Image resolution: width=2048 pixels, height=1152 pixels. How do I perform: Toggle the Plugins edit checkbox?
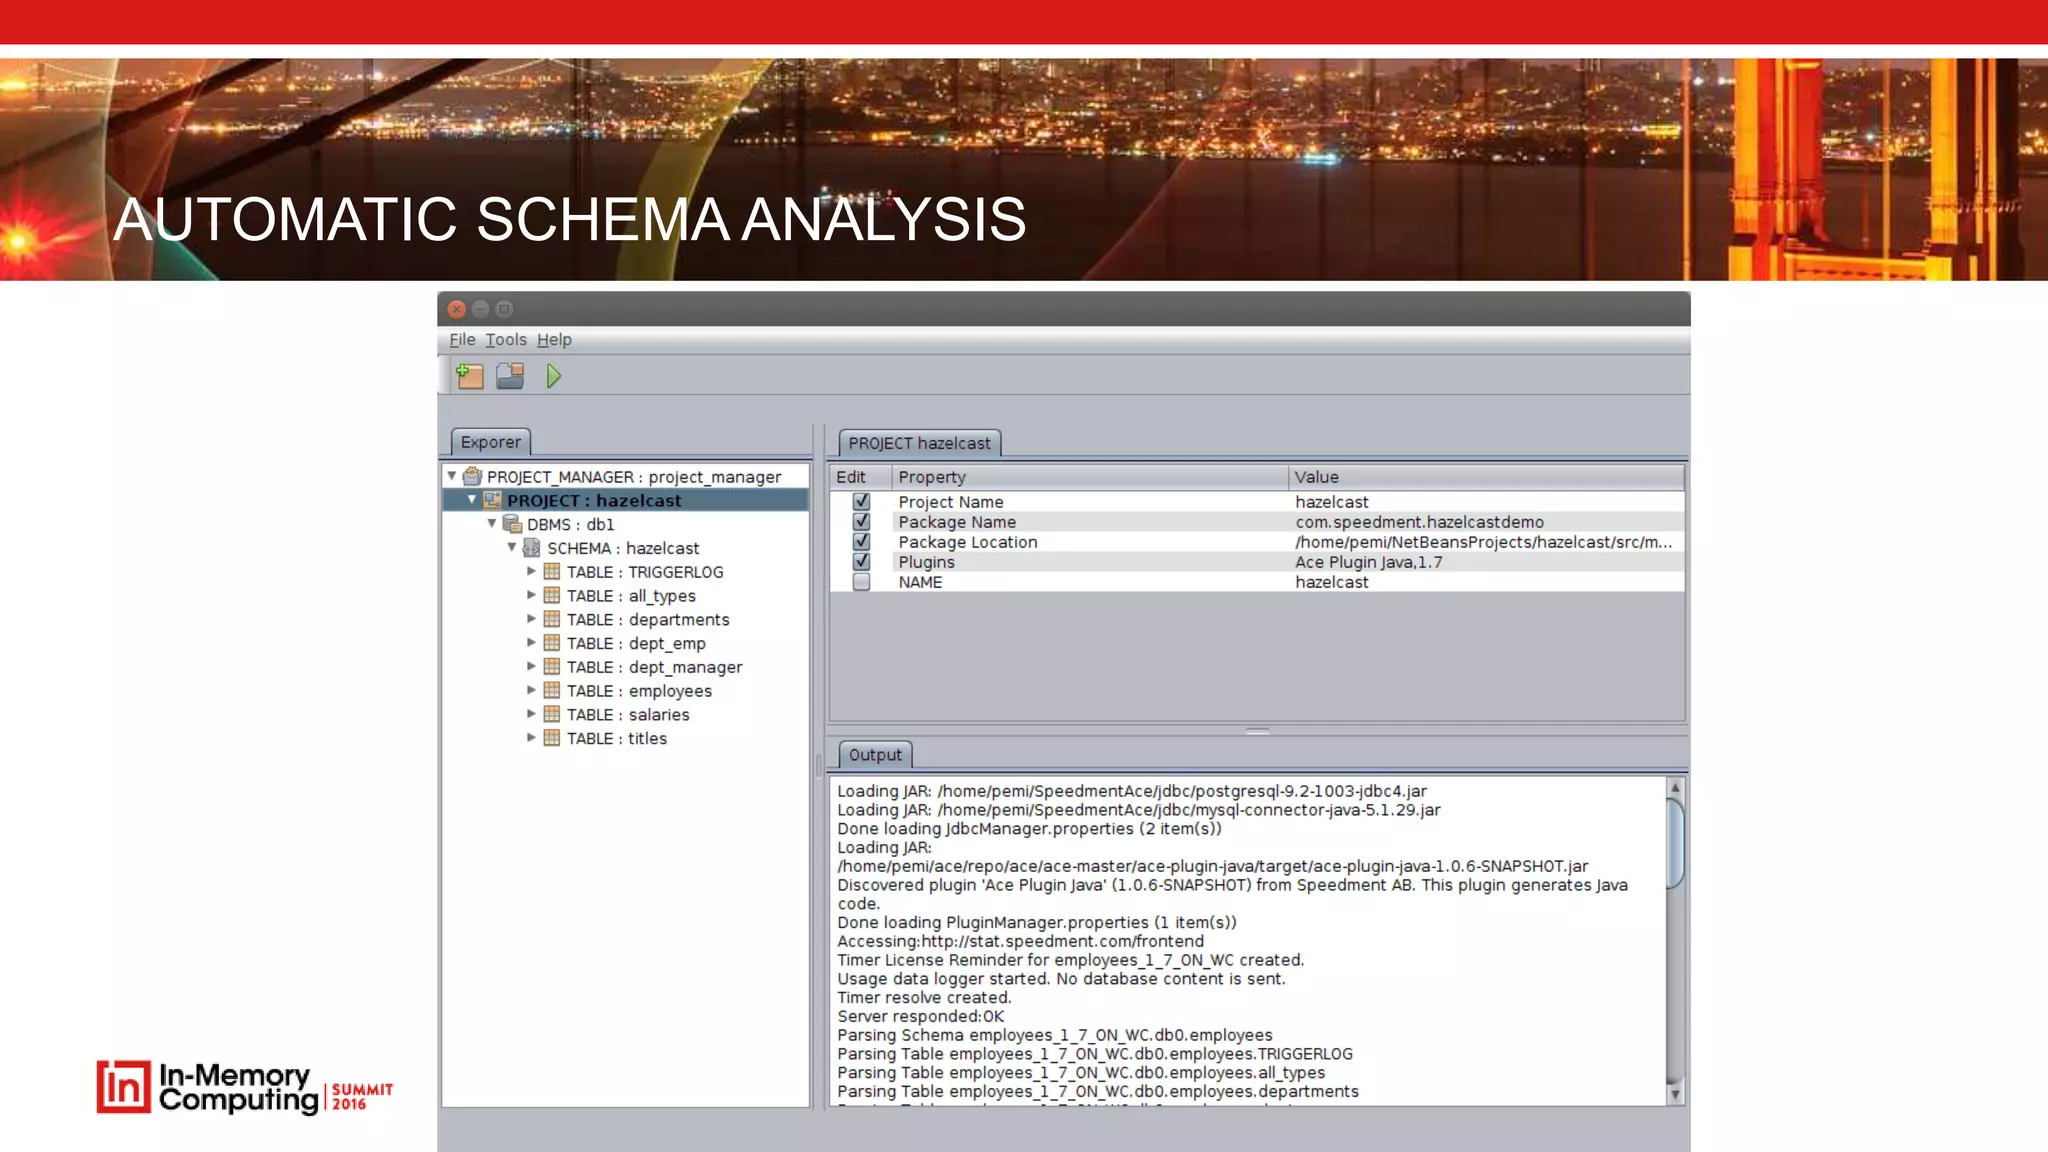[861, 561]
